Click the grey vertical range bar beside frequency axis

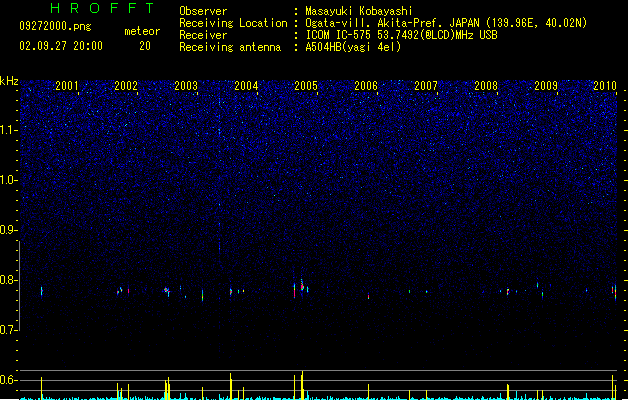(20, 286)
